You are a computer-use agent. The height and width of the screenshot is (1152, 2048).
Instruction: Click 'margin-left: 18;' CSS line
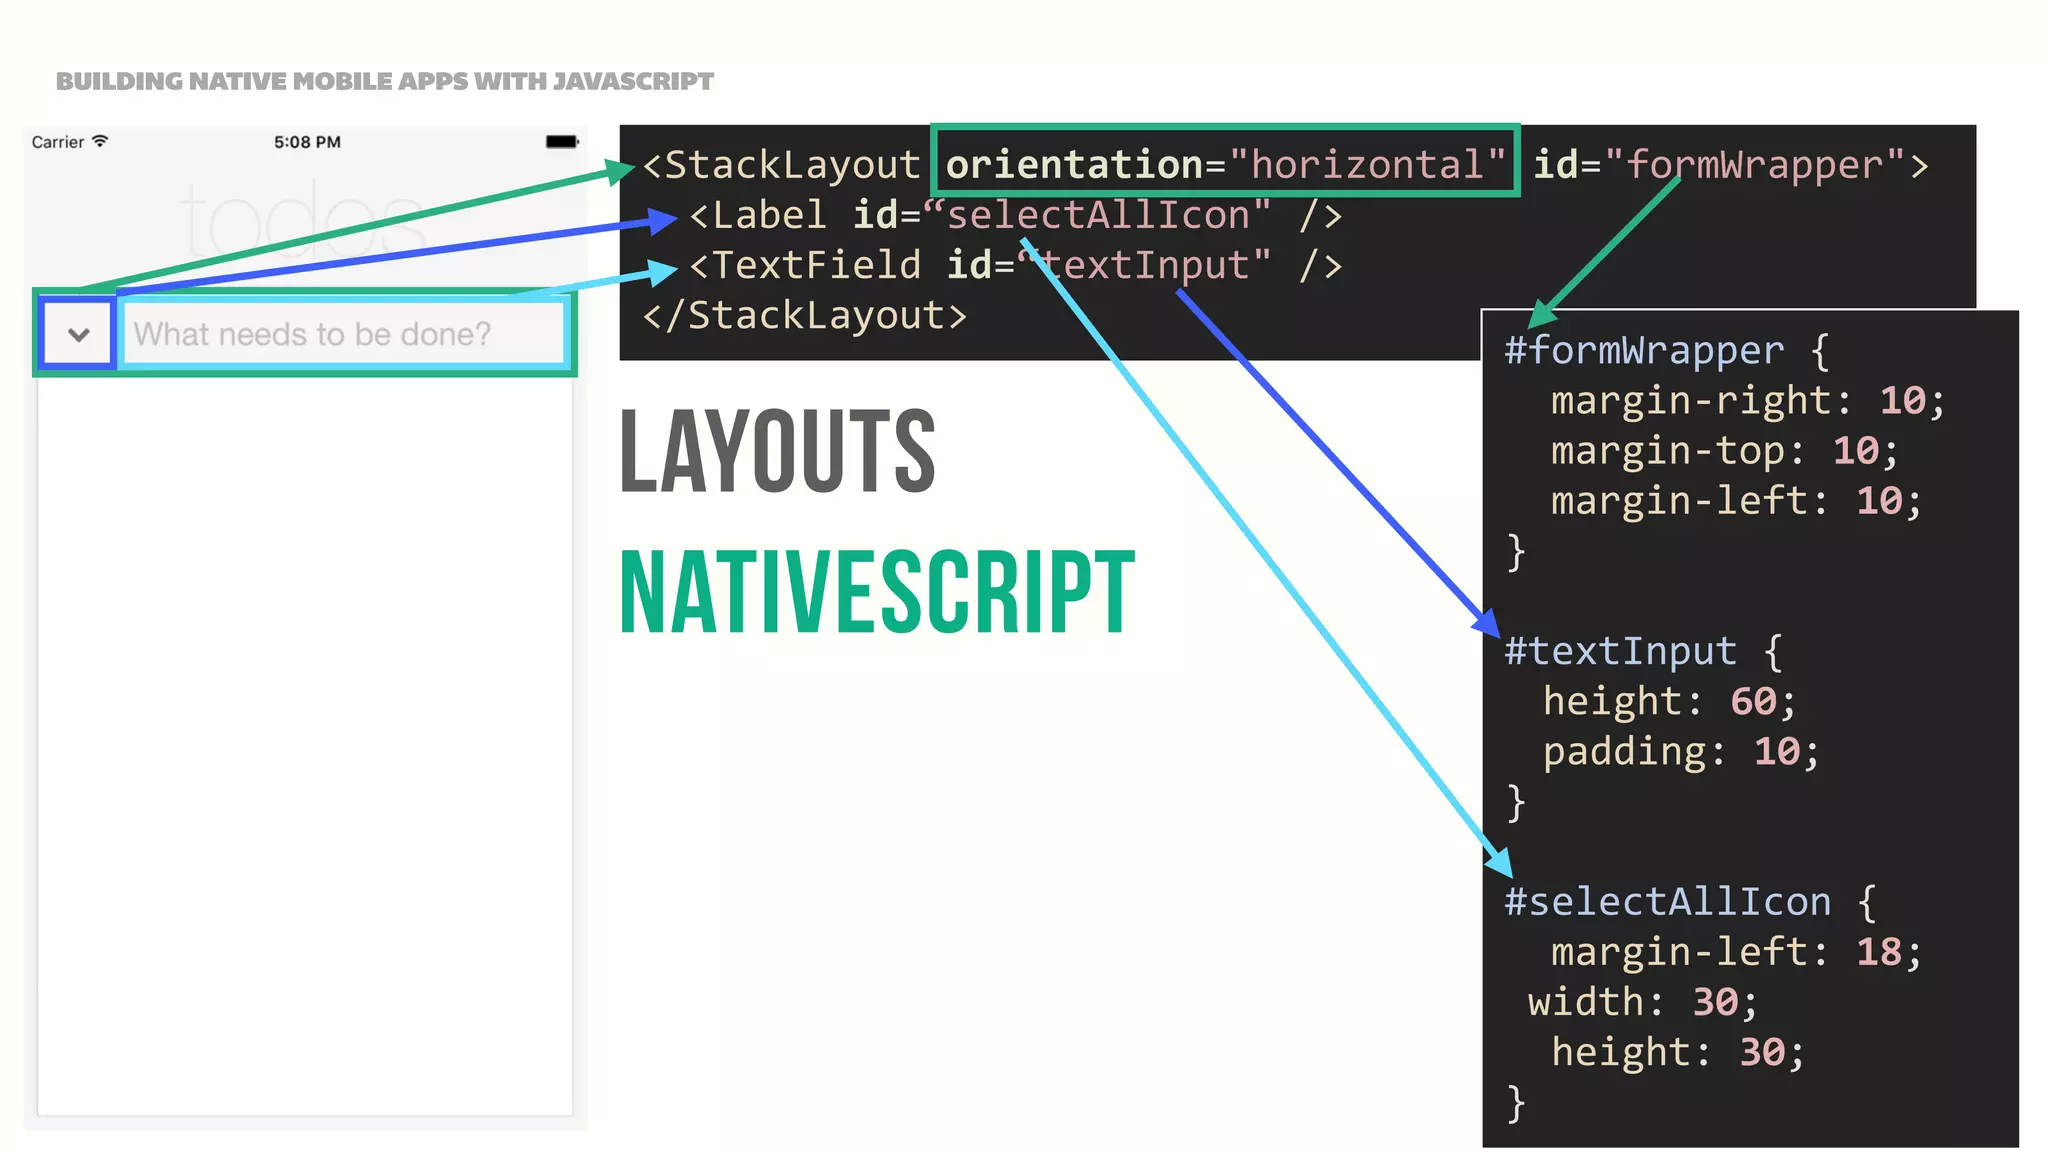click(x=1736, y=952)
